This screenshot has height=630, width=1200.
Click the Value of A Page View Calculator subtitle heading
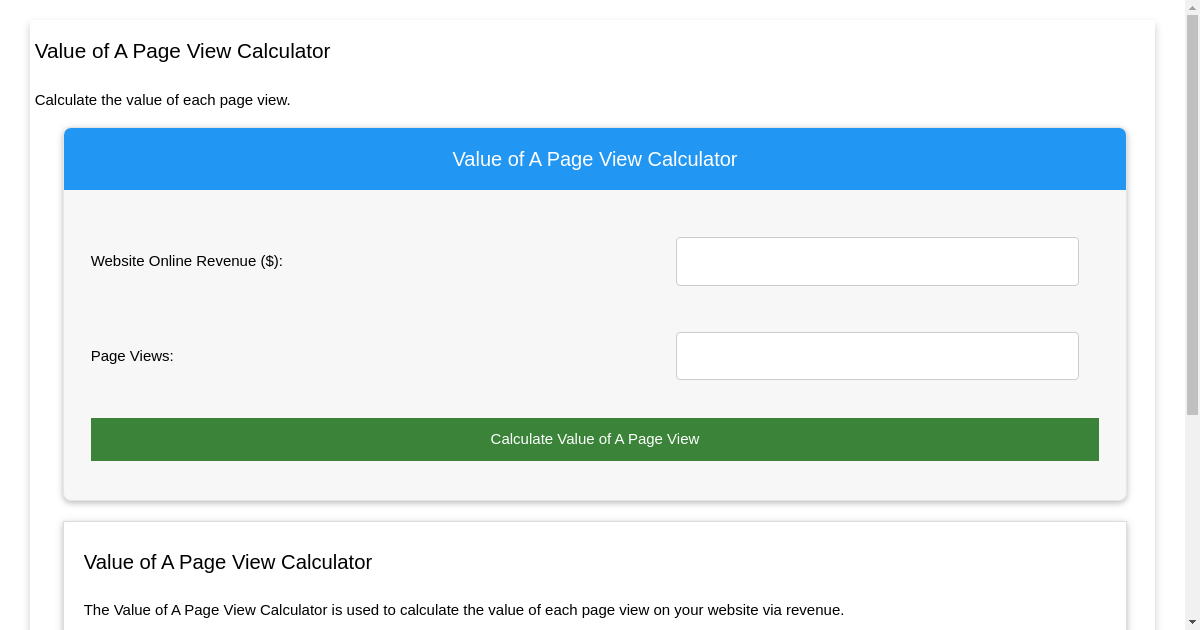pyautogui.click(x=228, y=562)
